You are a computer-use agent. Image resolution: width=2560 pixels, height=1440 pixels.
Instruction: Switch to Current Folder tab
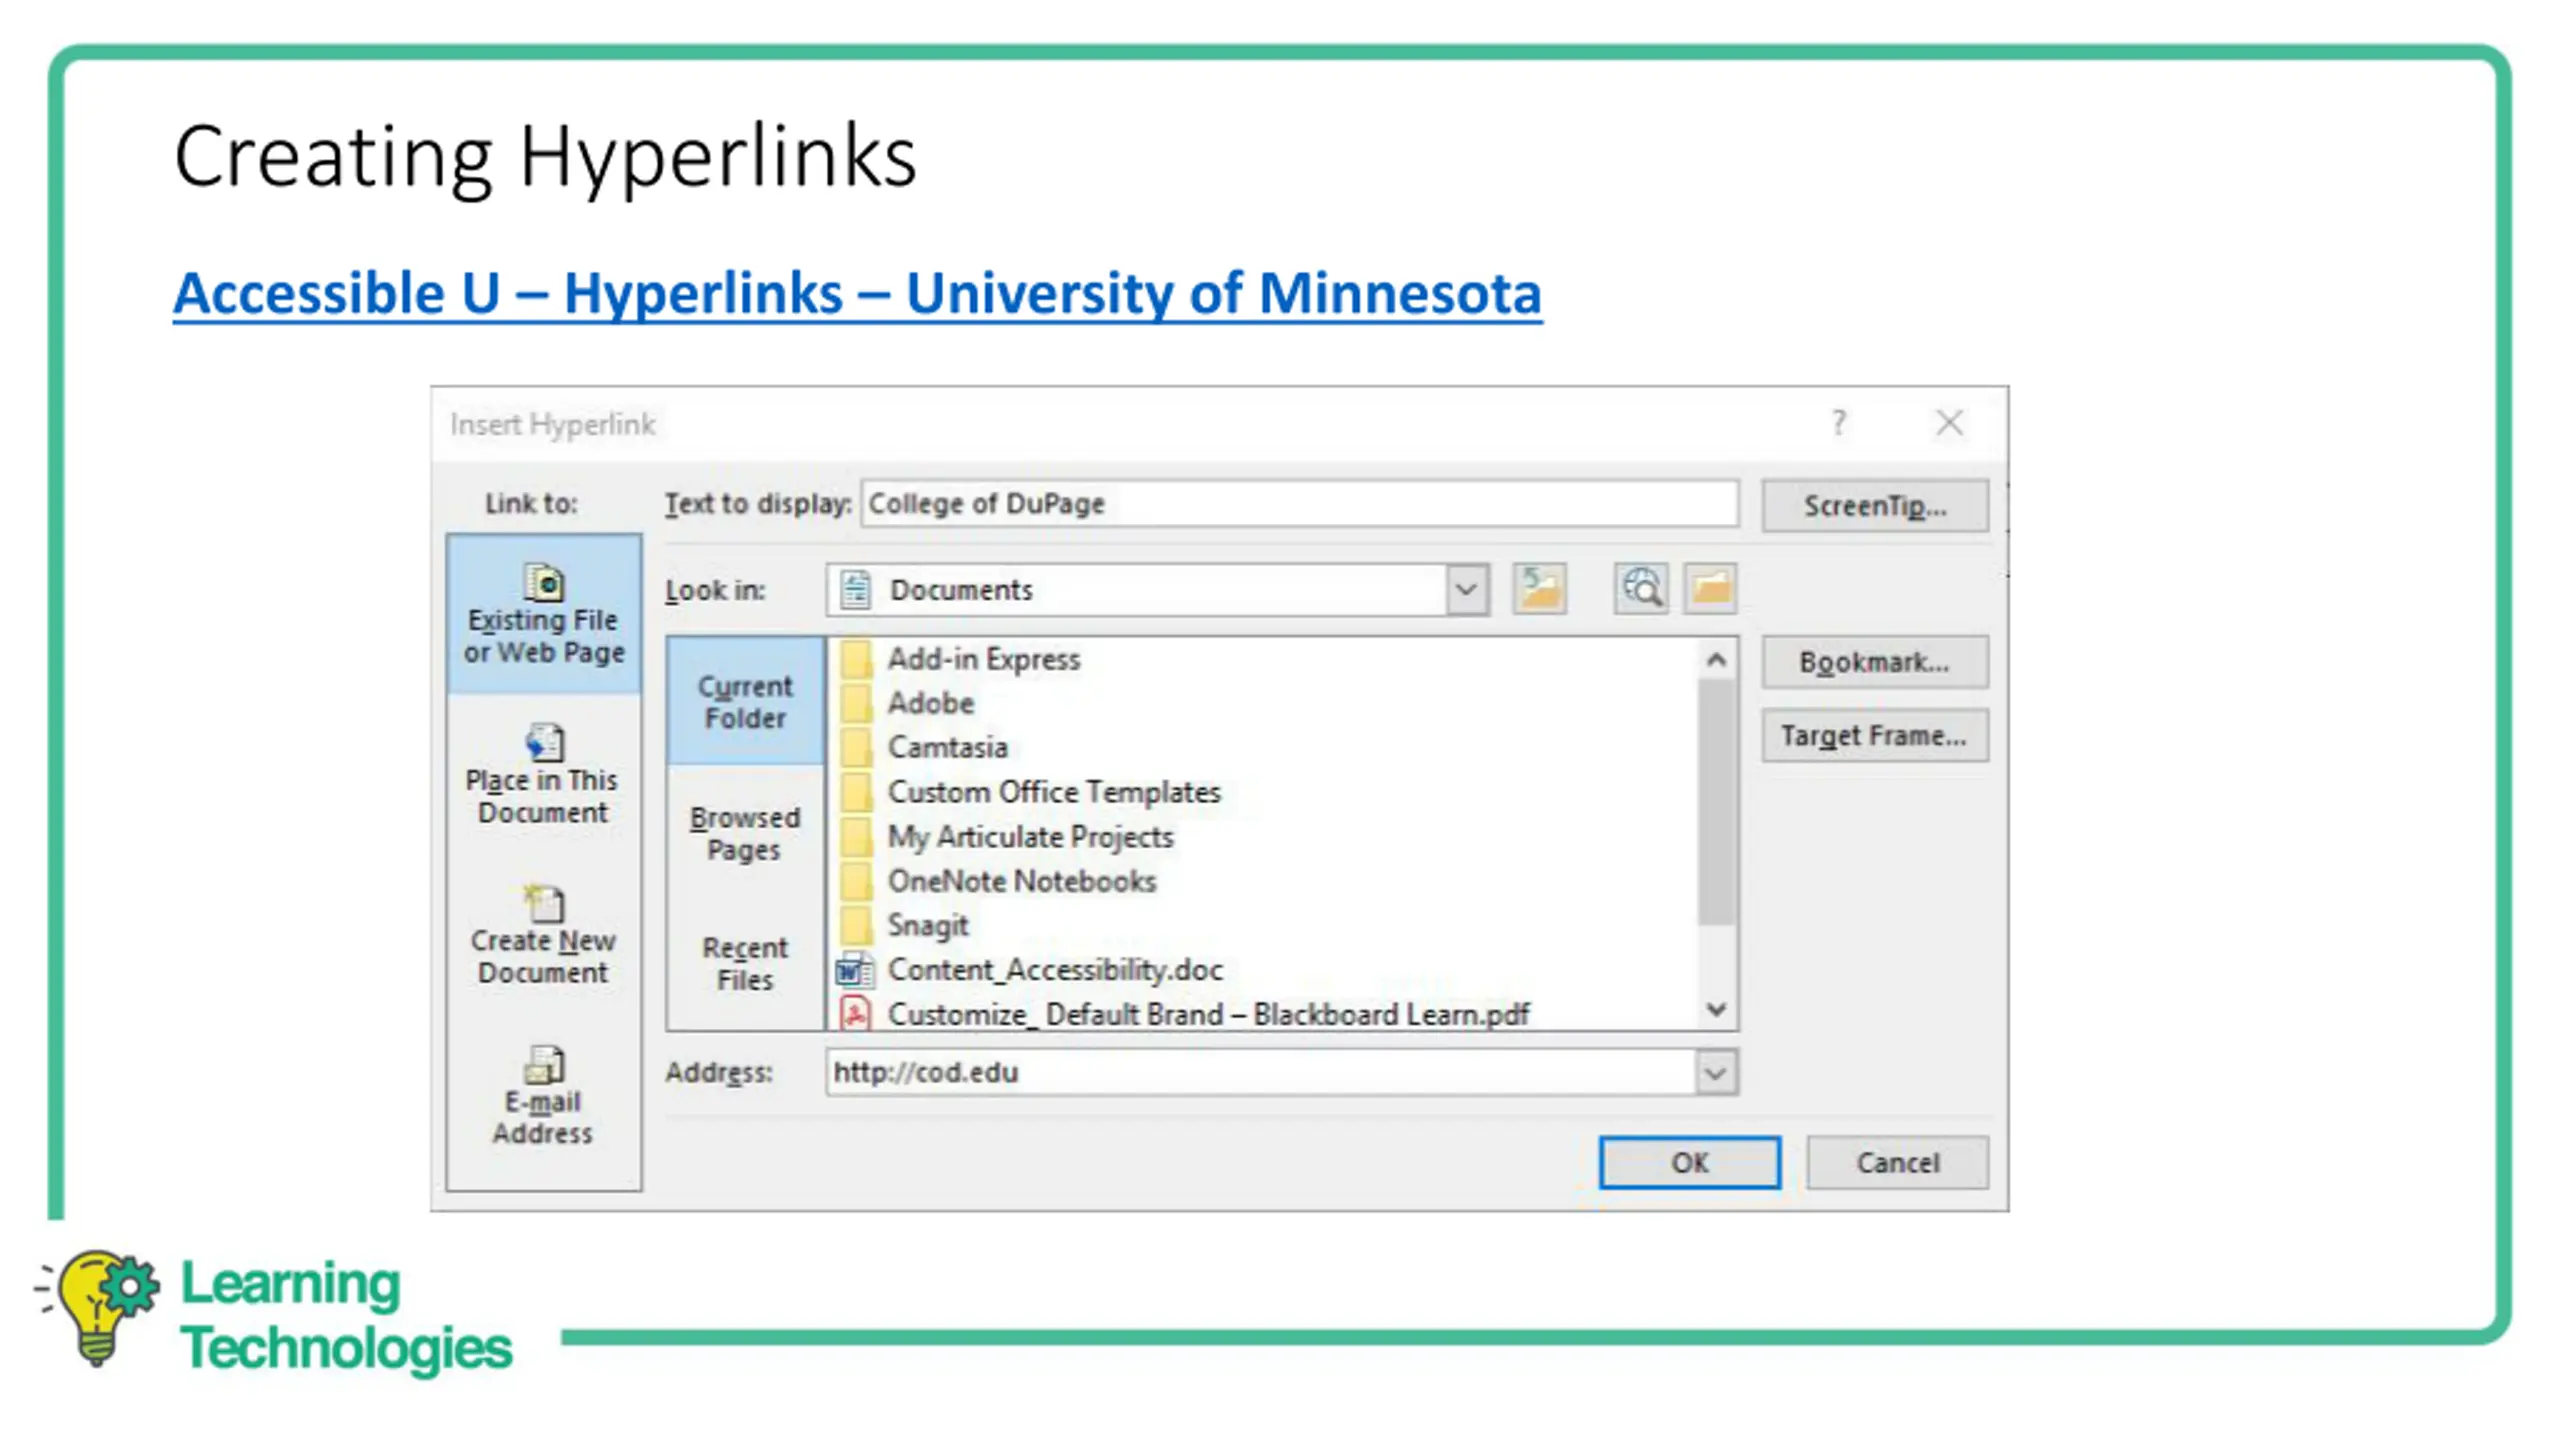[745, 702]
